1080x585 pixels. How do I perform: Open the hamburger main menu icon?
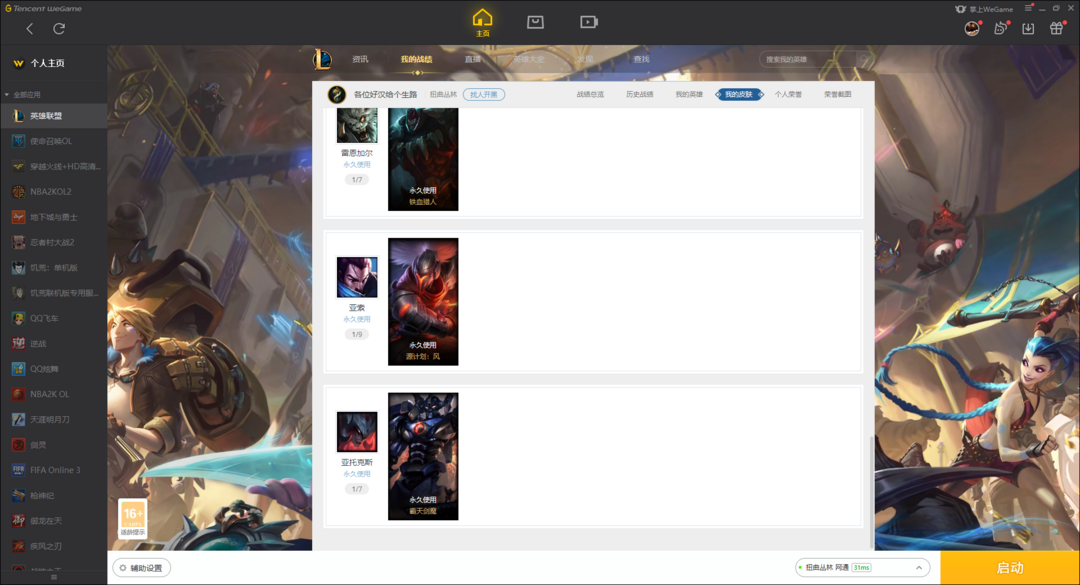(1028, 8)
